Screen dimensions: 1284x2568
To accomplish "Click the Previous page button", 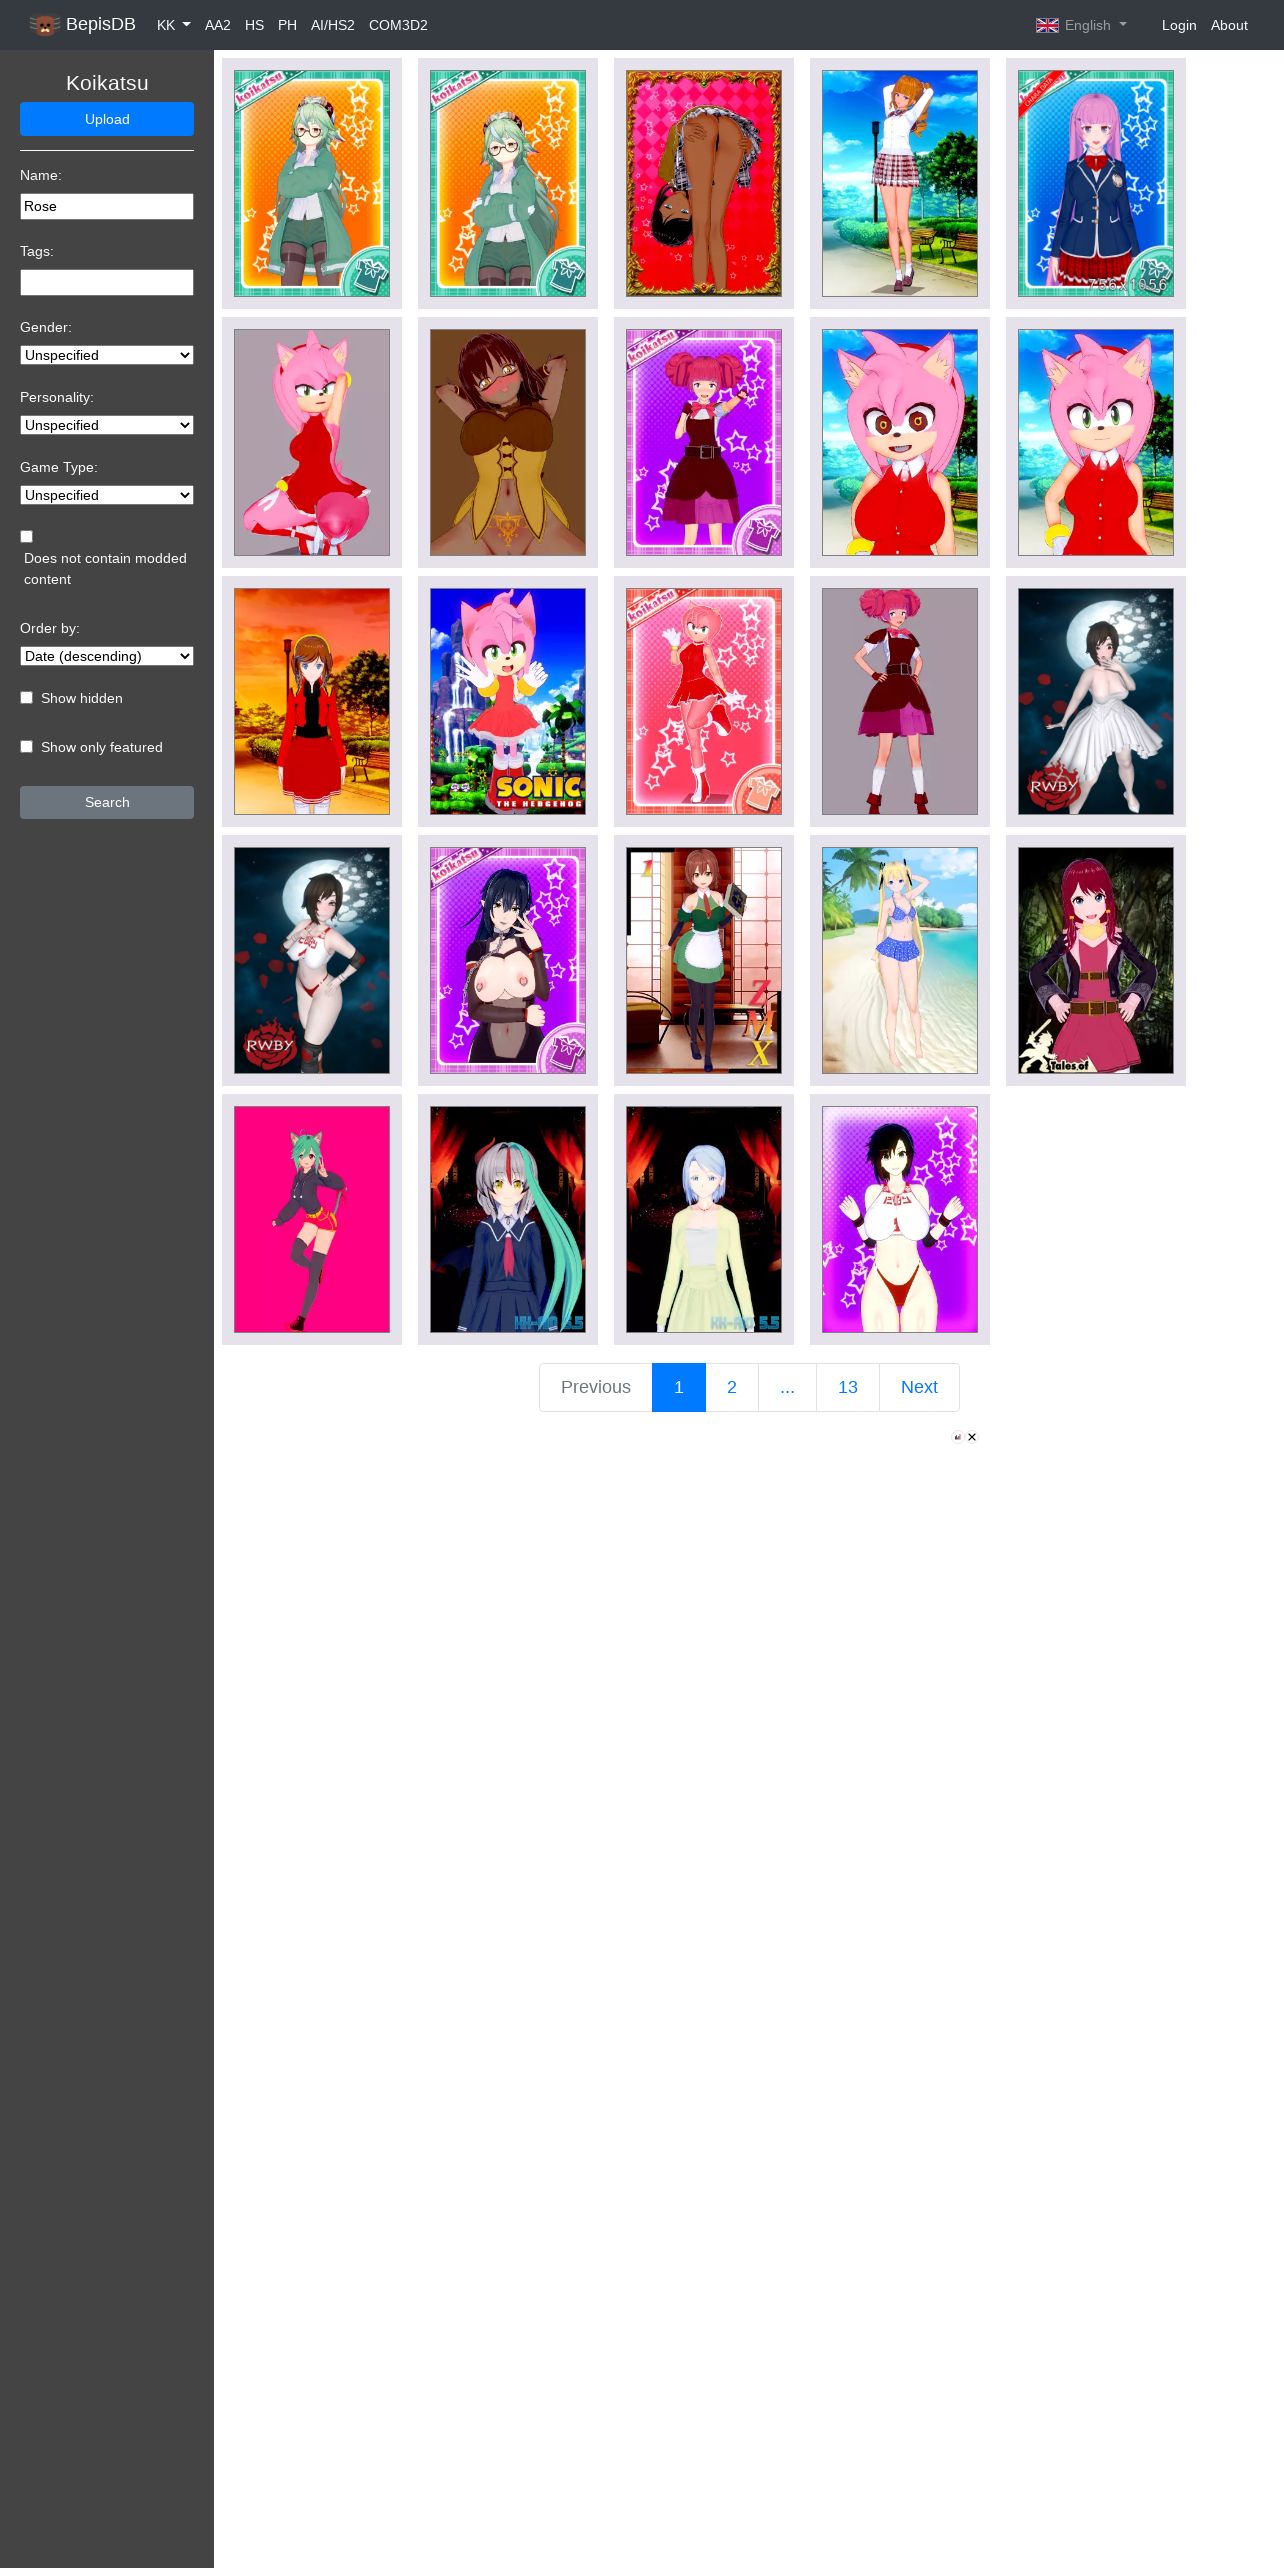I will coord(596,1387).
